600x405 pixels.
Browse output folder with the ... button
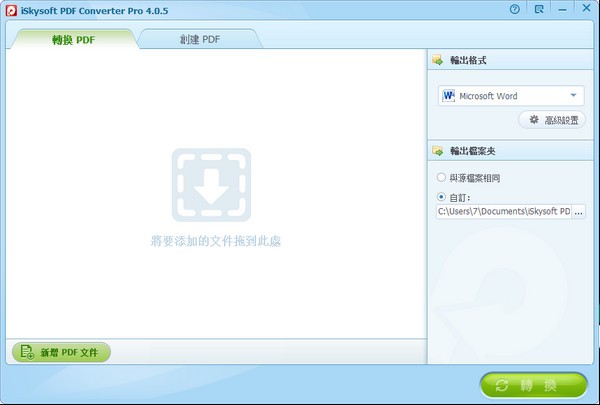(579, 212)
